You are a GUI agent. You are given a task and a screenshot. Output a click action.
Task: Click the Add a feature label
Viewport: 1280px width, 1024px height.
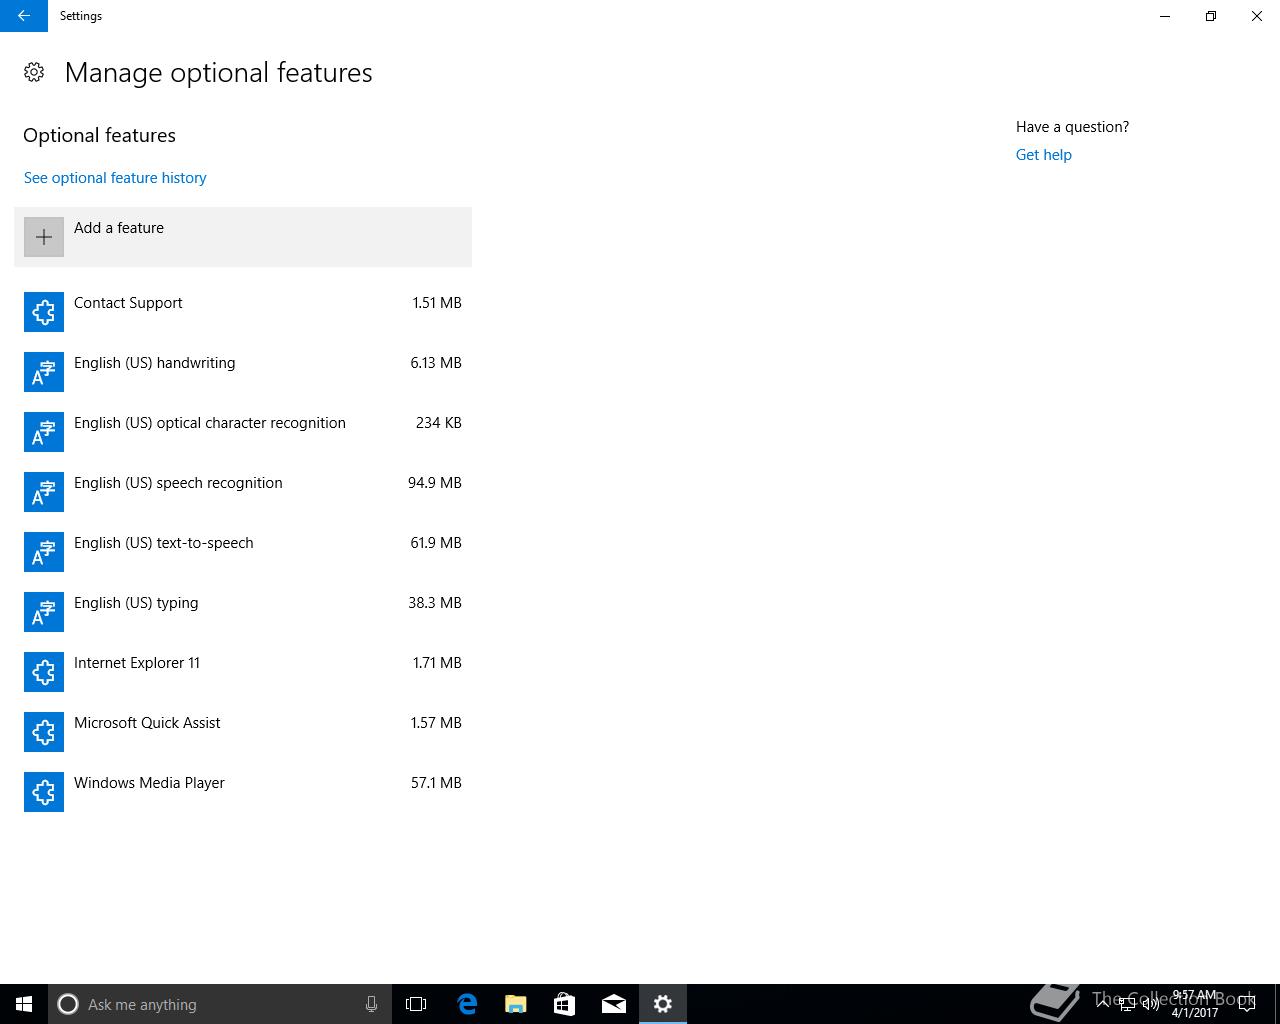119,228
